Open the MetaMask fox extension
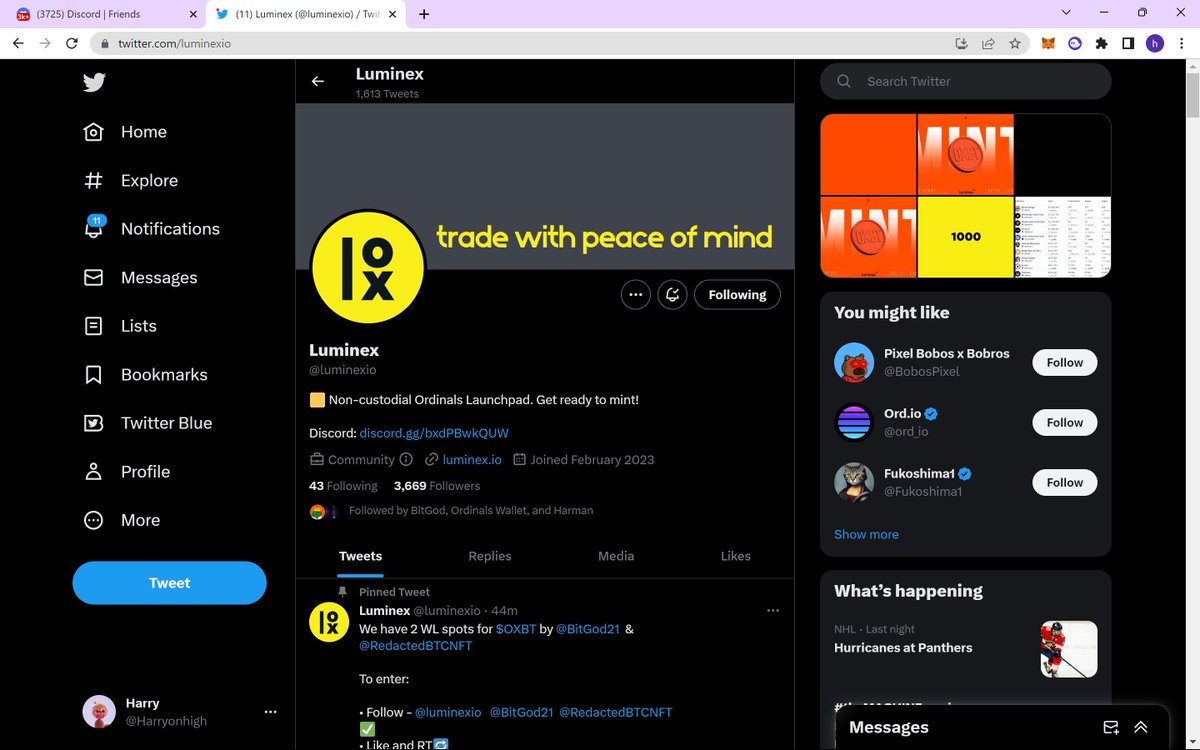Viewport: 1200px width, 750px height. coord(1048,43)
